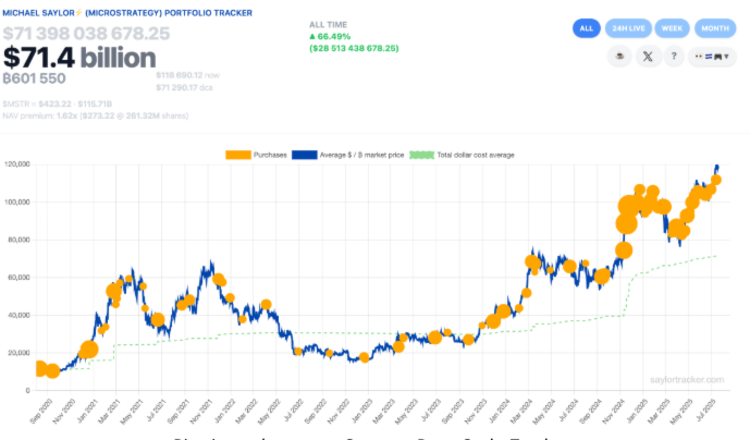Viewport: 750px width, 440px height.
Task: Click the first purchase dot at Sep 2020
Action: click(x=40, y=369)
